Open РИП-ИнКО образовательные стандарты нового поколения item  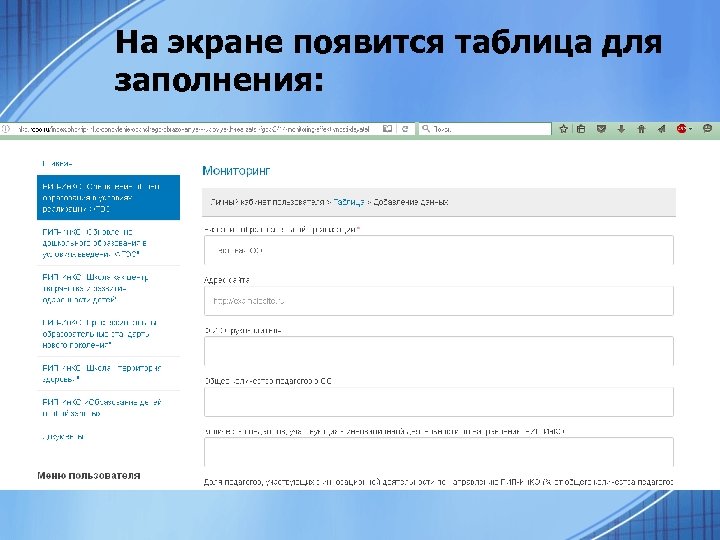108,334
